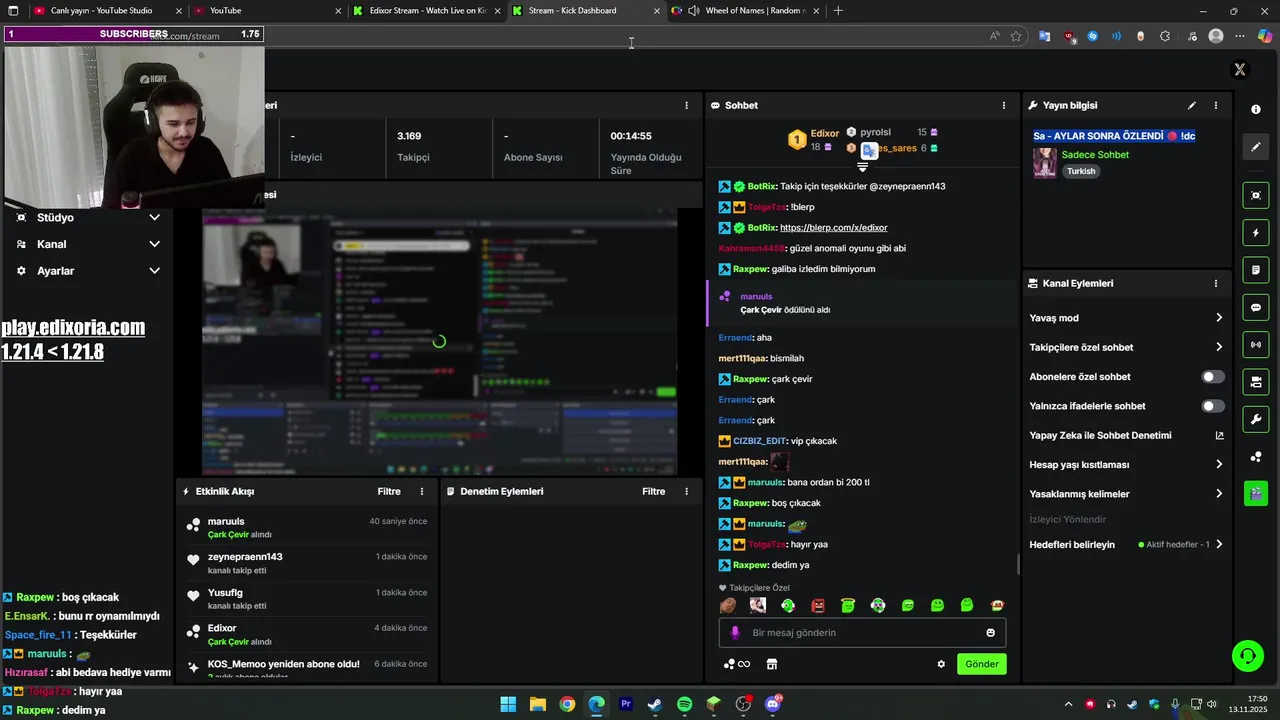Image resolution: width=1280 pixels, height=720 pixels.
Task: Expand the Stüdyo sidebar section
Action: [x=154, y=217]
